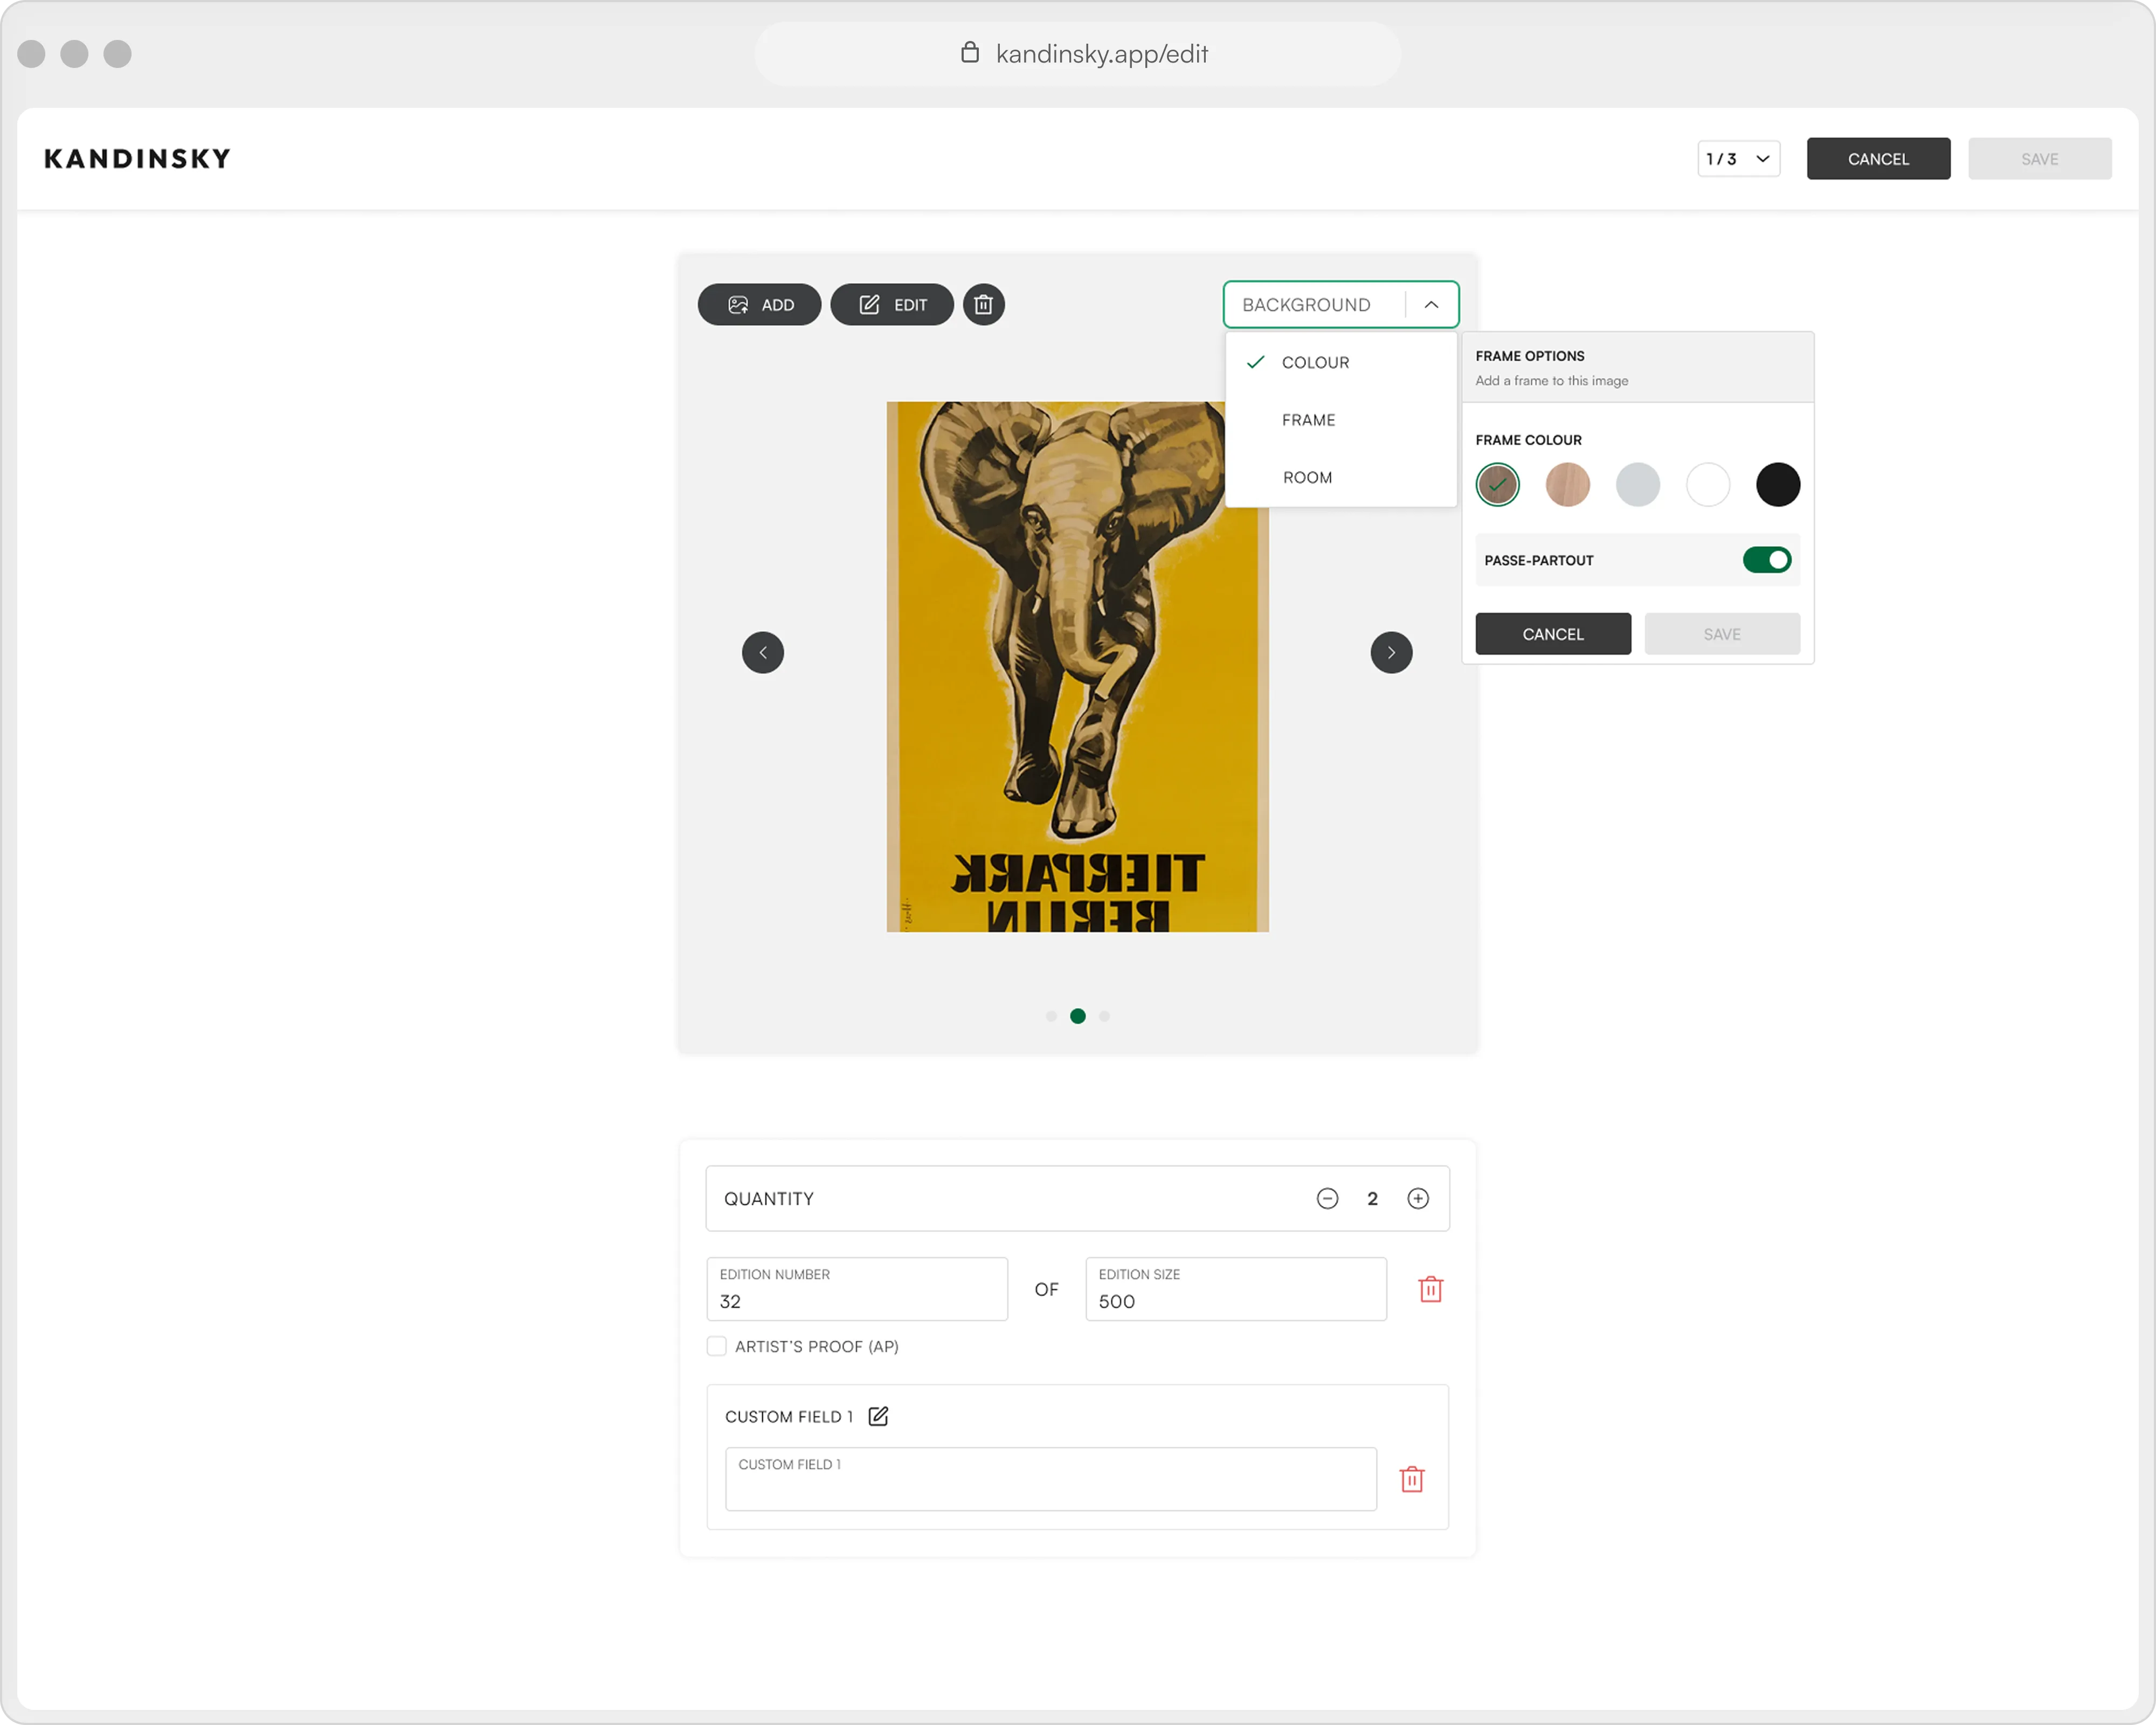Collapse the BACKGROUND dropdown
2156x1725 pixels.
point(1431,305)
